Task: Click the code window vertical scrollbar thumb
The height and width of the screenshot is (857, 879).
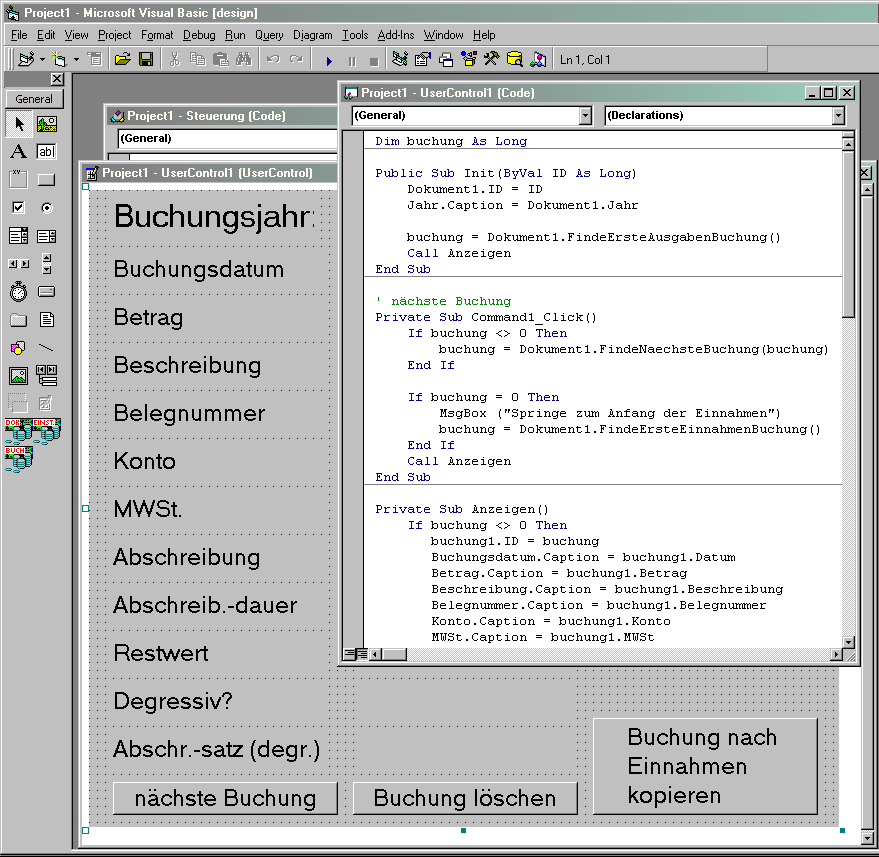Action: pyautogui.click(x=849, y=234)
